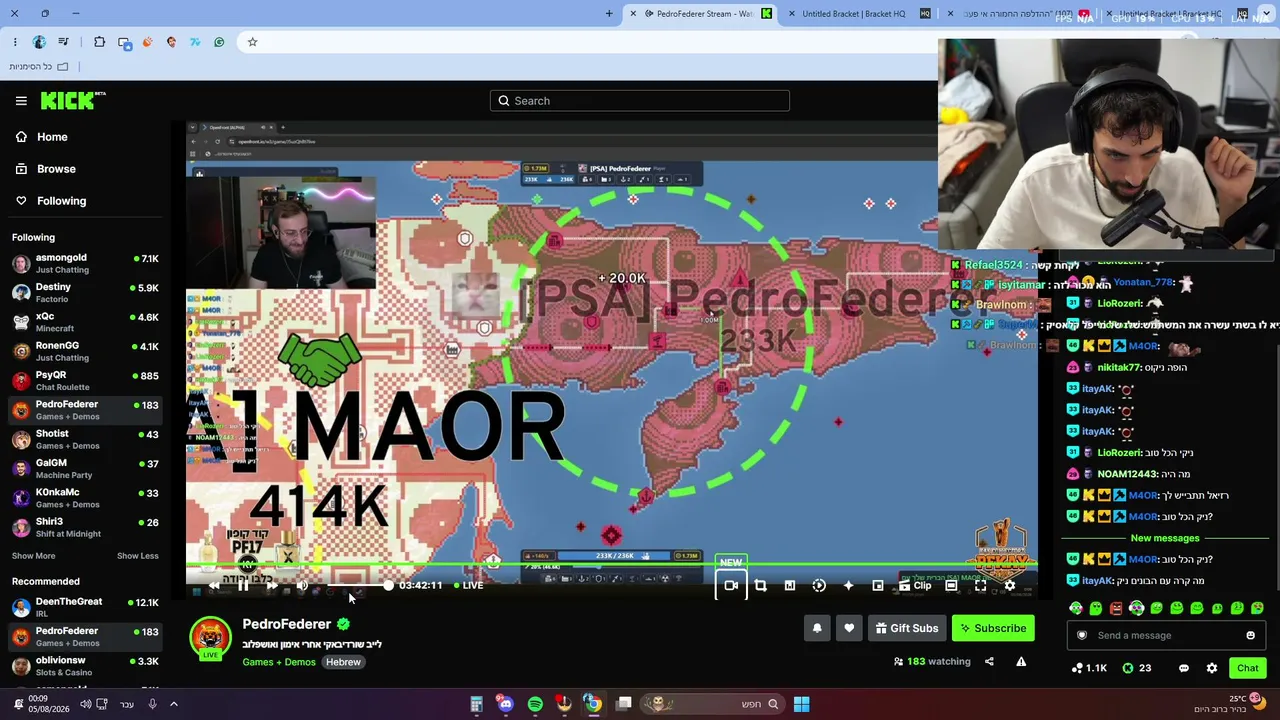Send the message with the Chat button

[x=1247, y=668]
